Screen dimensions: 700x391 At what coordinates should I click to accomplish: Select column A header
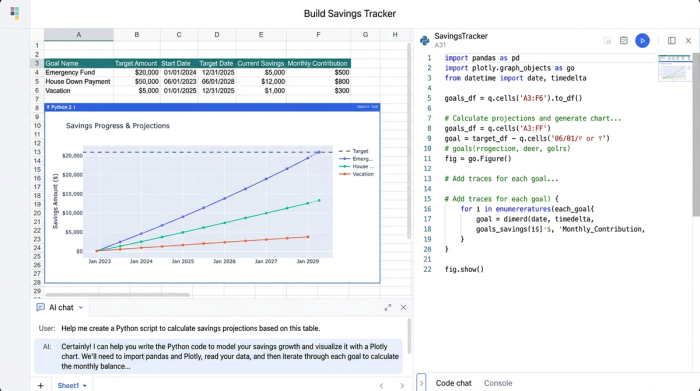[x=79, y=34]
